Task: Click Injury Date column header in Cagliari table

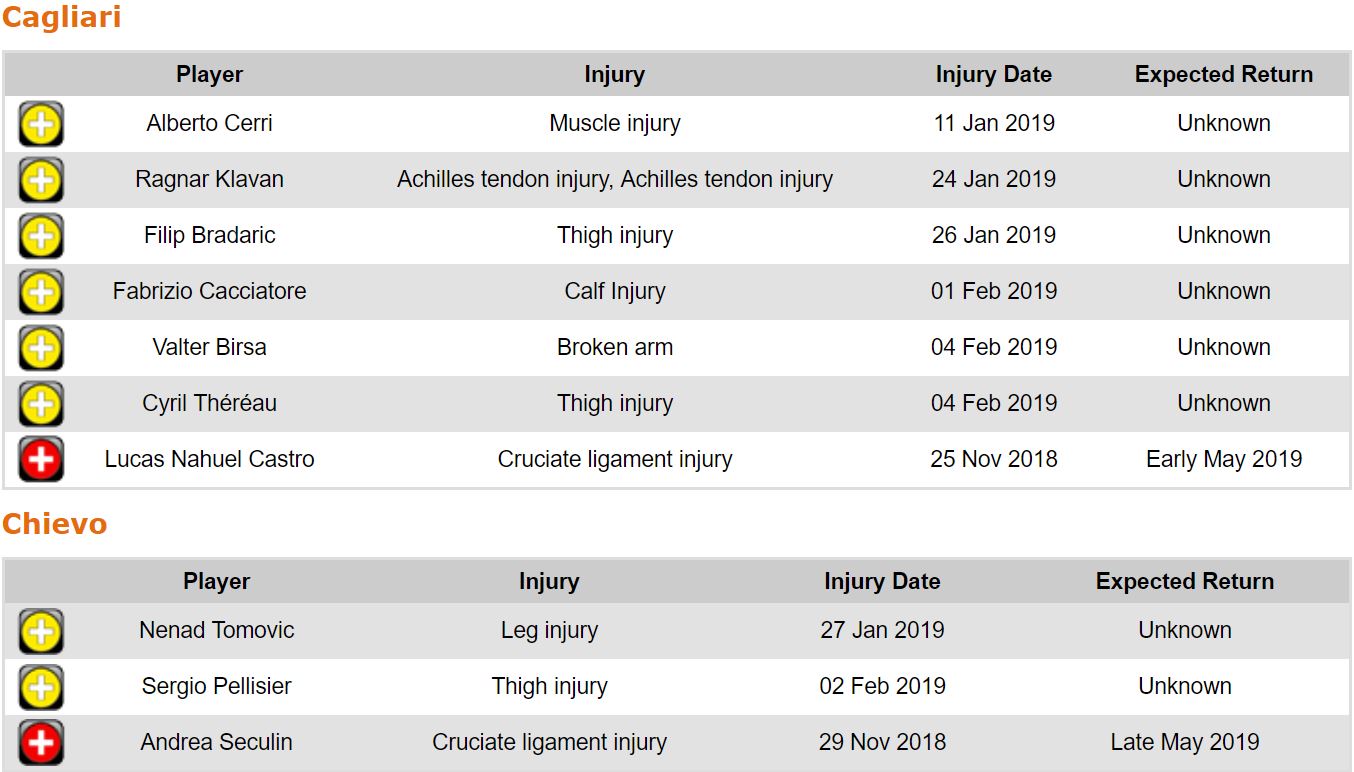Action: pos(993,75)
